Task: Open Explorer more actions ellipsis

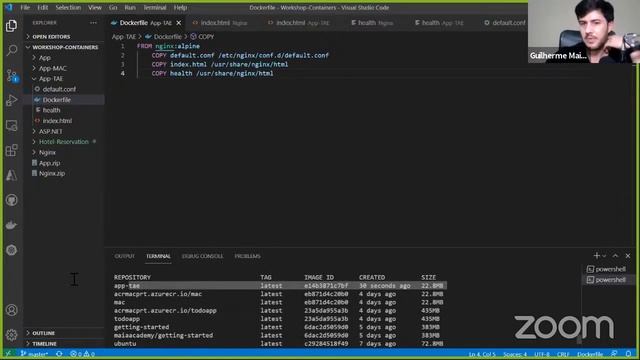Action: 93,23
